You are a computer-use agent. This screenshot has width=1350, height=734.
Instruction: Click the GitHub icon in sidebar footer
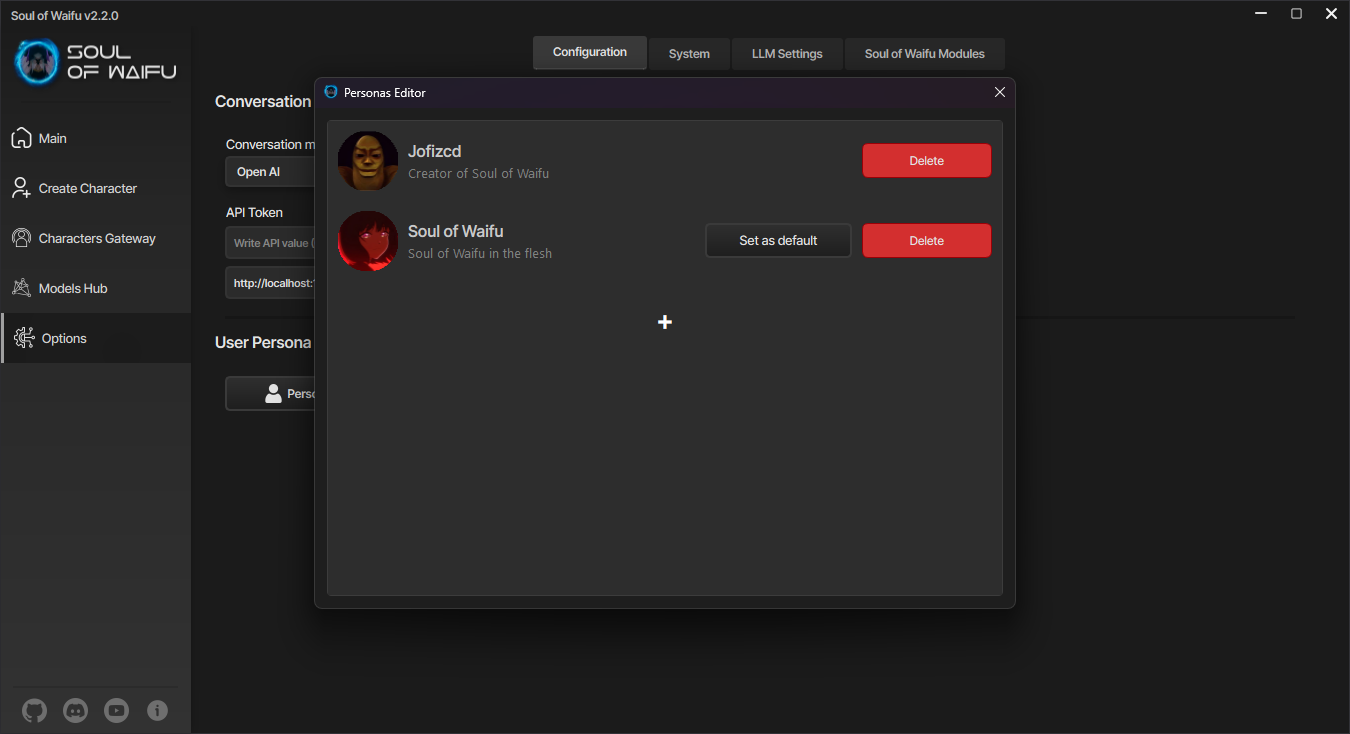(35, 711)
